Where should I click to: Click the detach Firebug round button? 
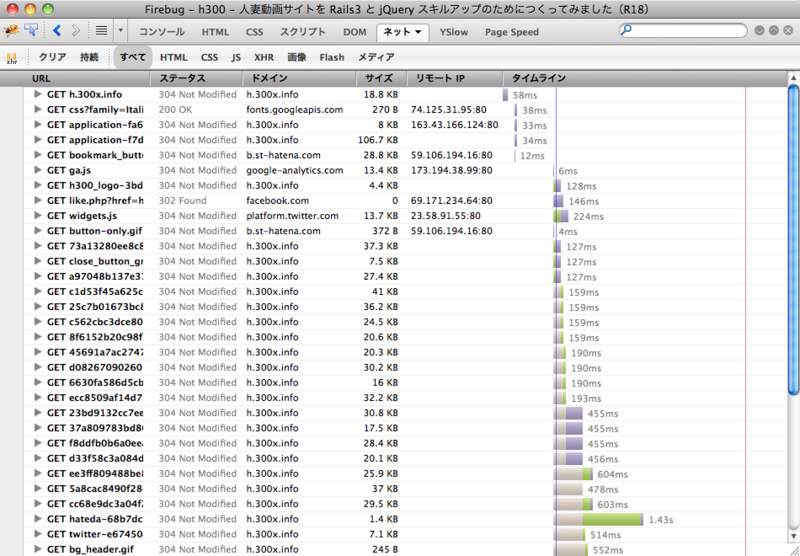[773, 31]
